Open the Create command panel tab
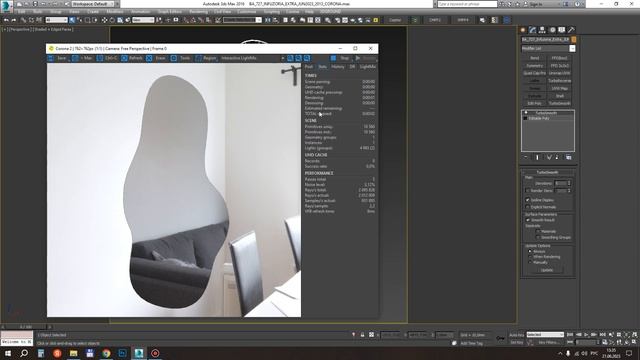Viewport: 640px width, 360px height. tap(523, 30)
